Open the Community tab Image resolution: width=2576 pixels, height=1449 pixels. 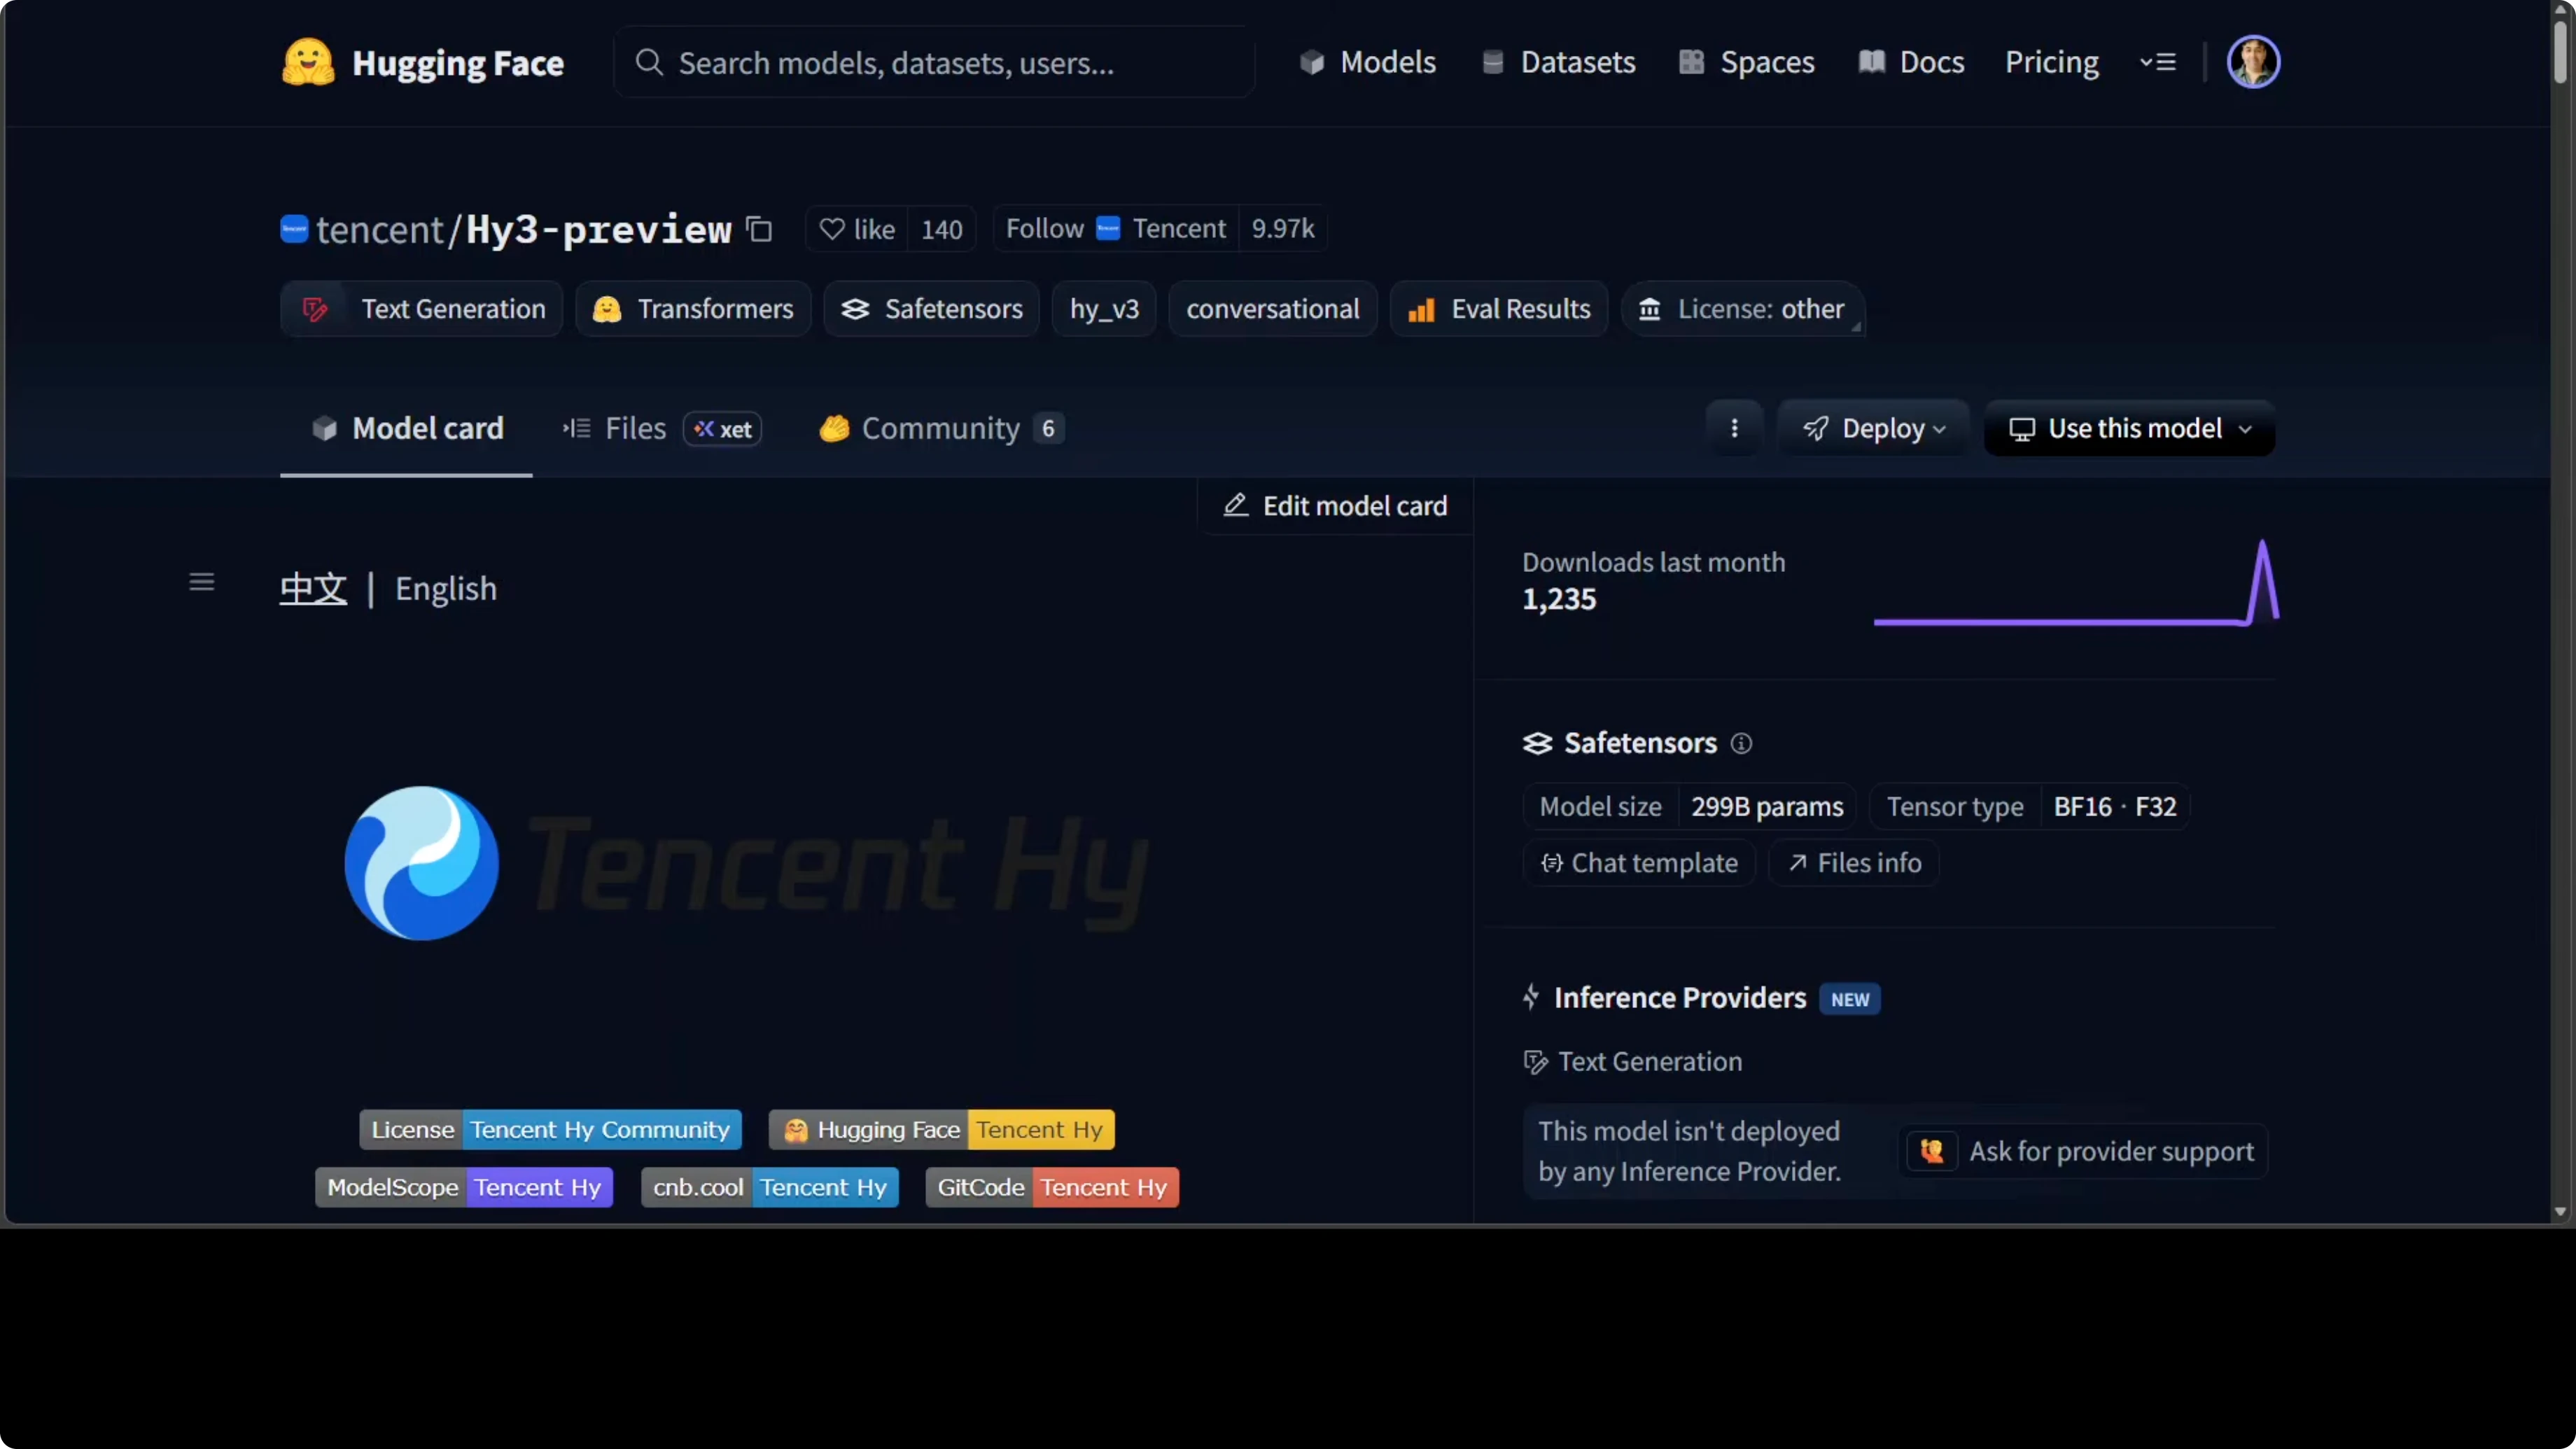tap(939, 428)
